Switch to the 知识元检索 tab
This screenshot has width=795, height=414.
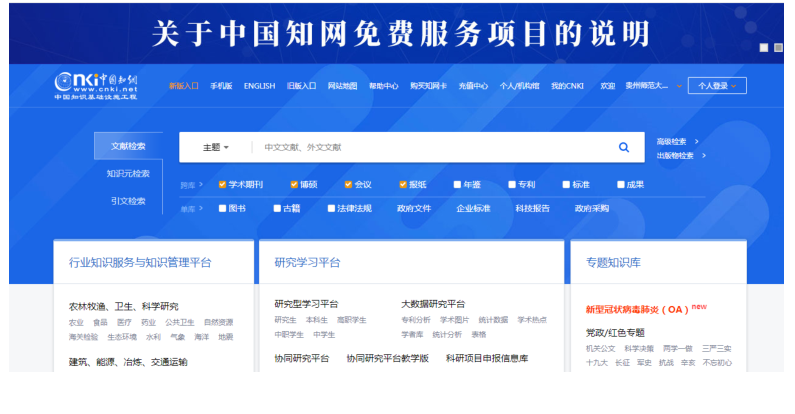tap(128, 173)
